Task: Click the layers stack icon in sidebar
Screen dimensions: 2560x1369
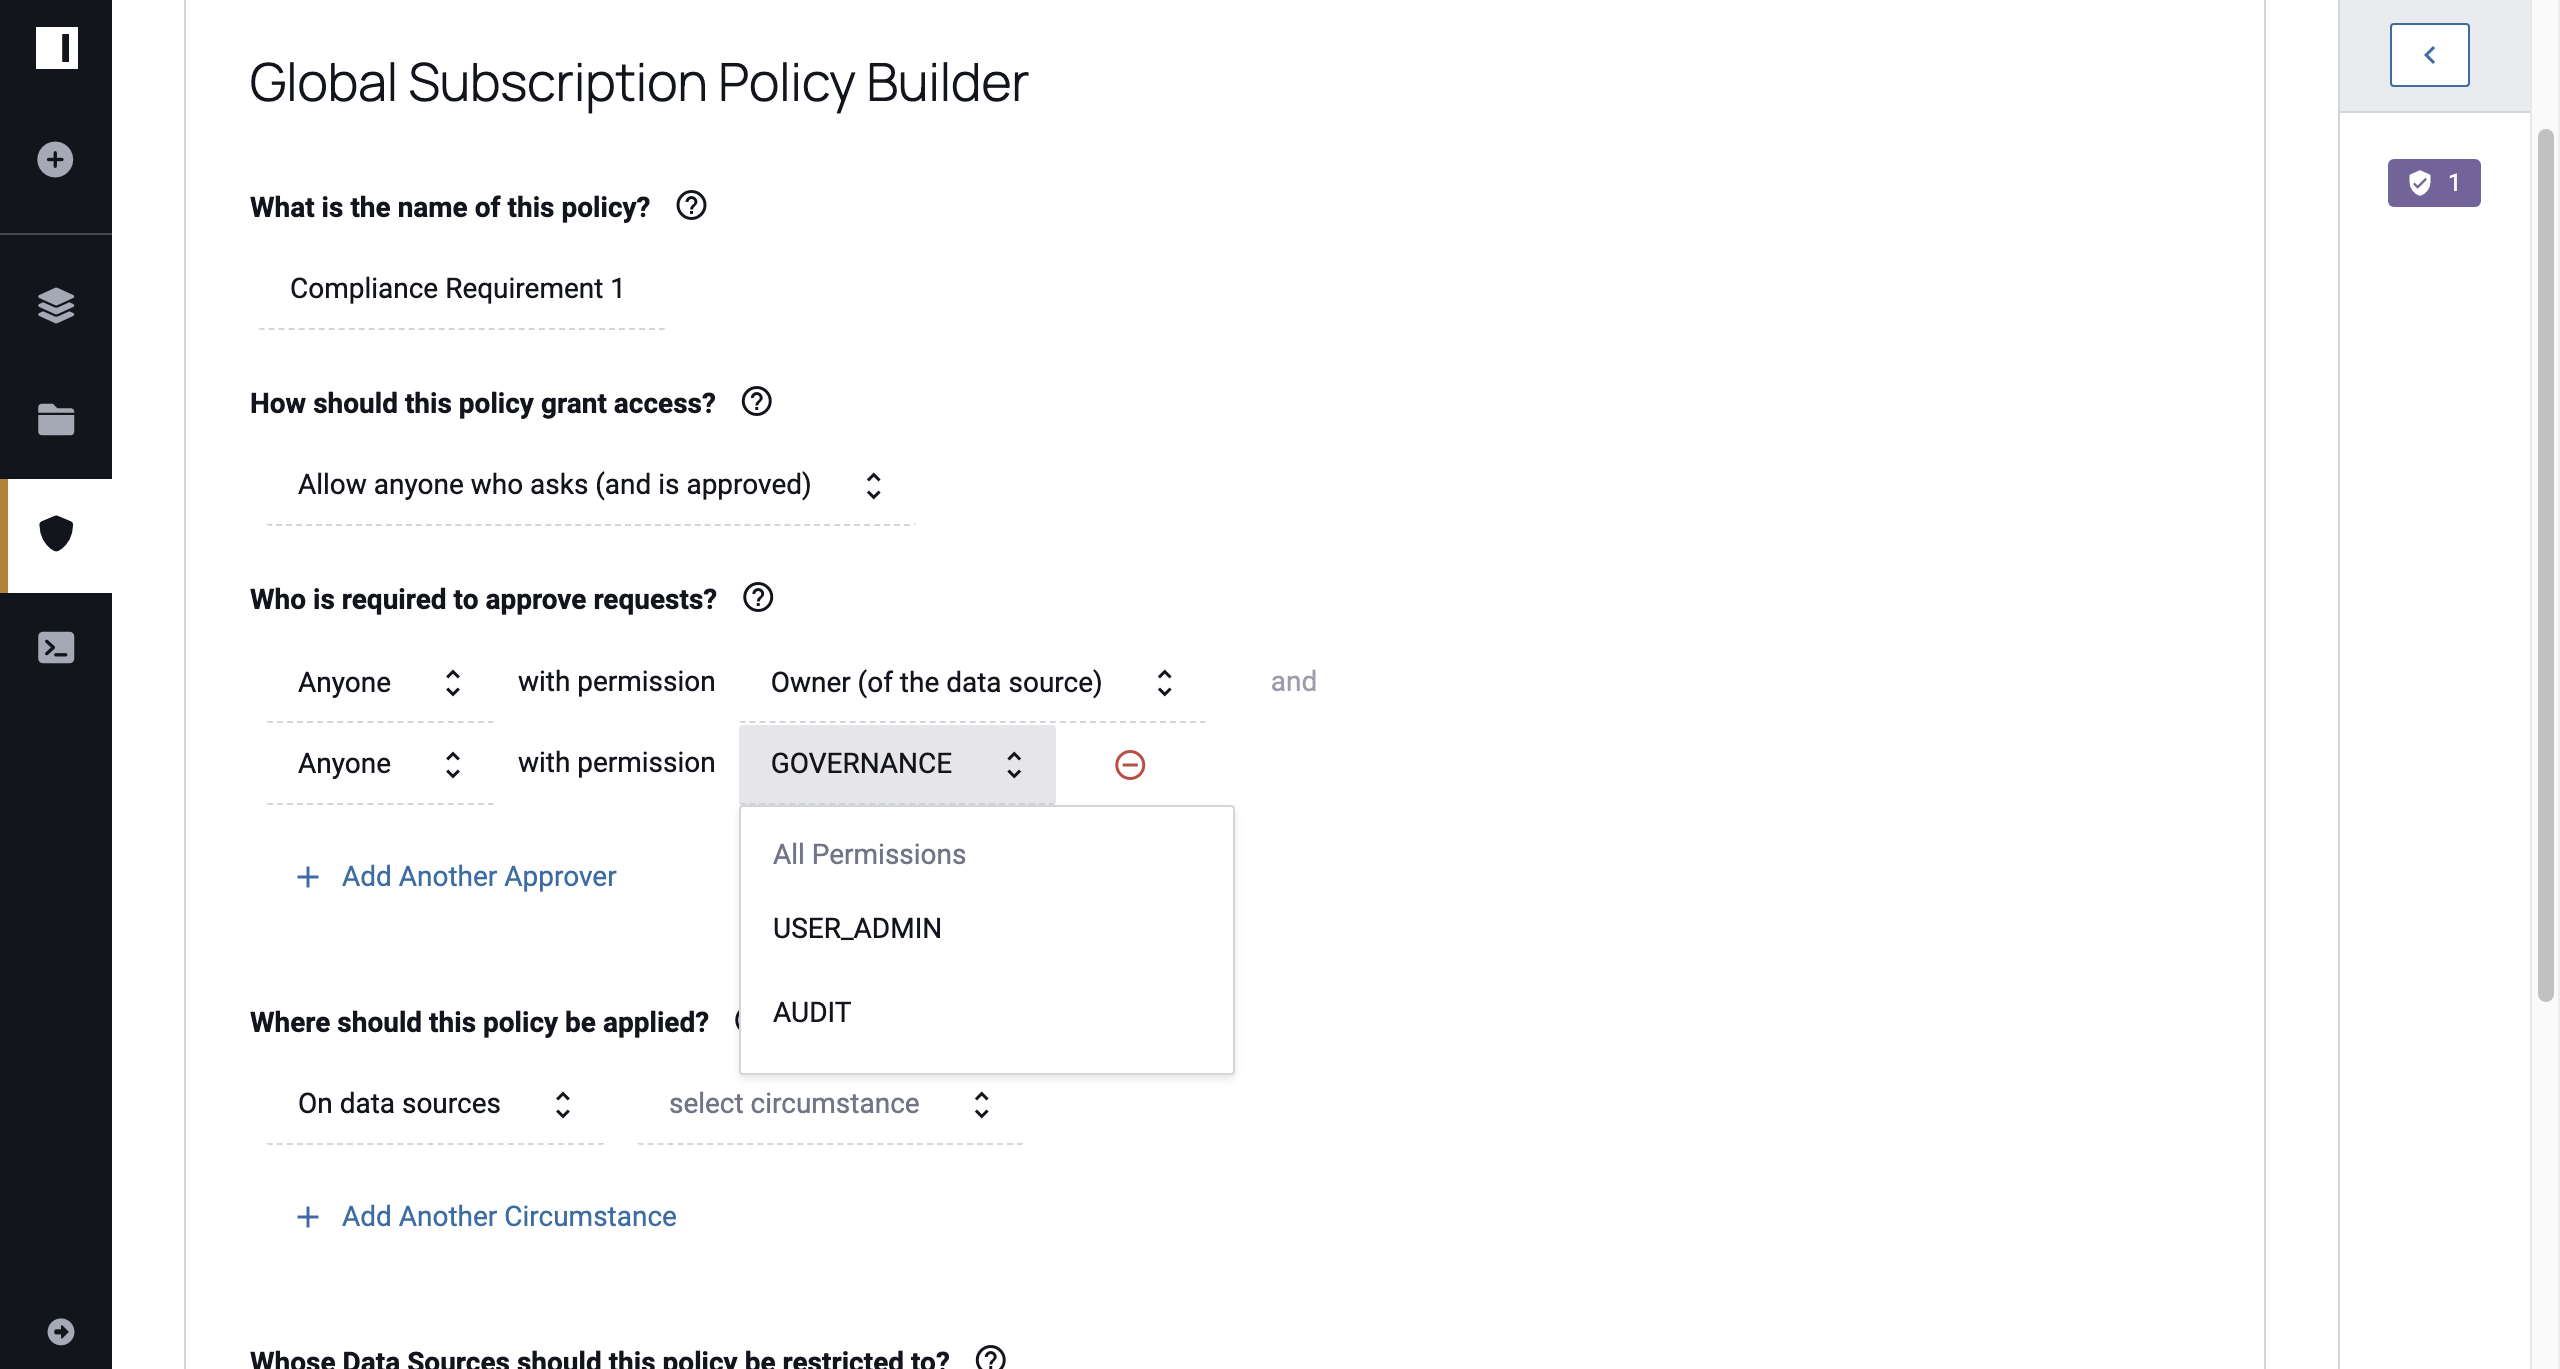Action: (56, 306)
